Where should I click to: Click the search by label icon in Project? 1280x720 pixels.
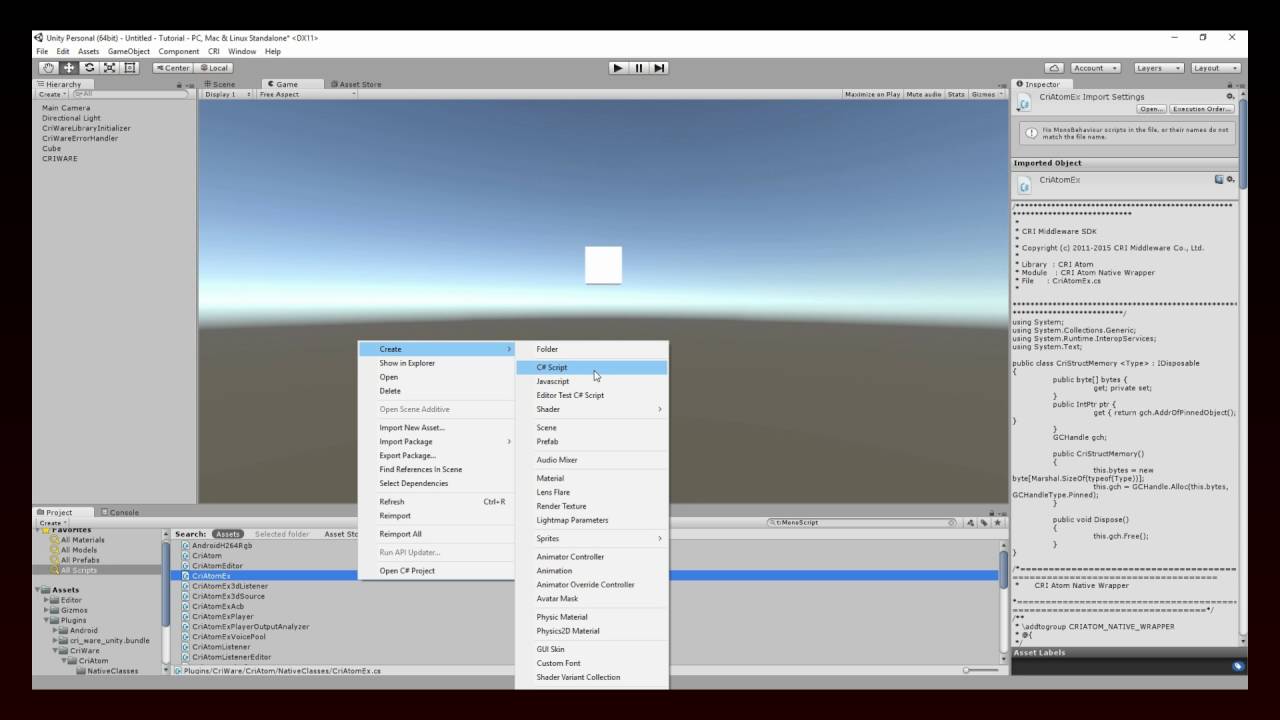(x=984, y=522)
